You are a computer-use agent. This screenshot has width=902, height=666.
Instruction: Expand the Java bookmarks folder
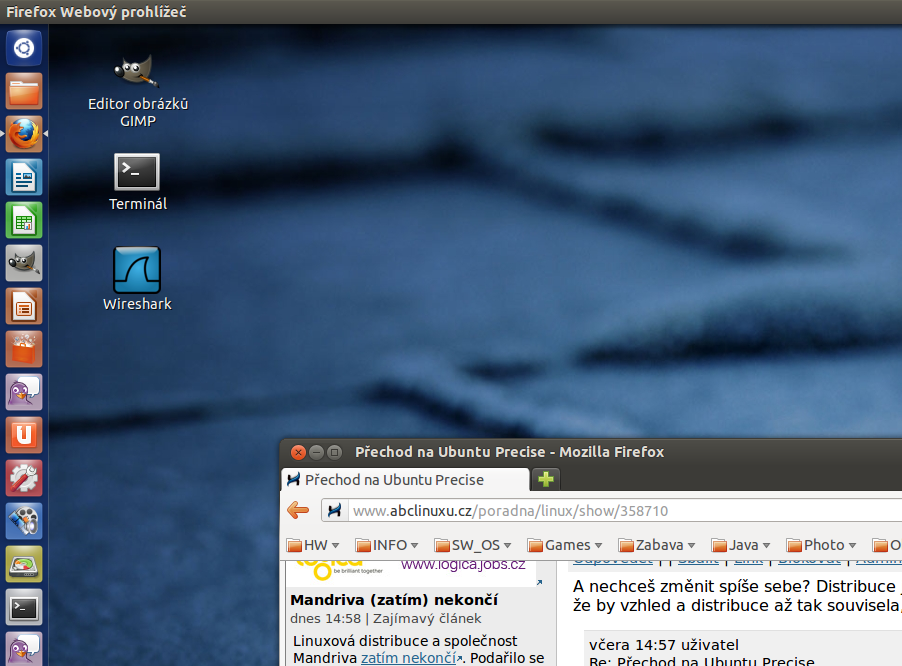click(x=740, y=545)
